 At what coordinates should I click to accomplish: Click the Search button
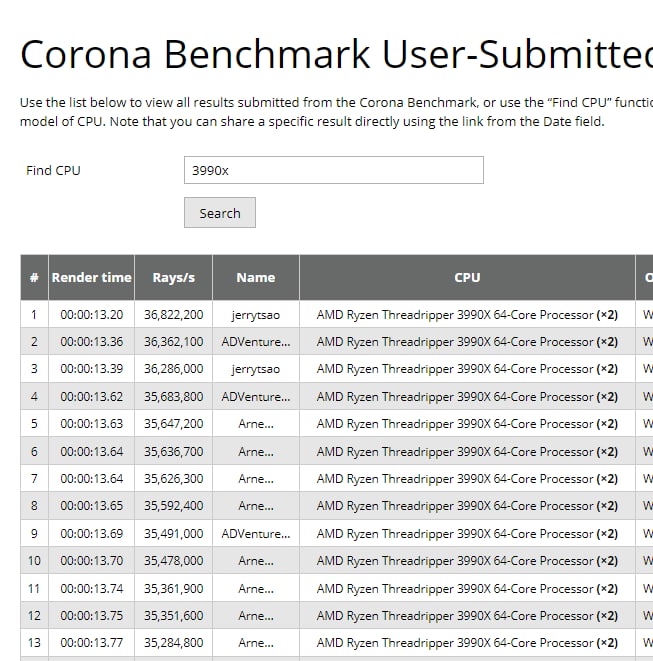(220, 213)
